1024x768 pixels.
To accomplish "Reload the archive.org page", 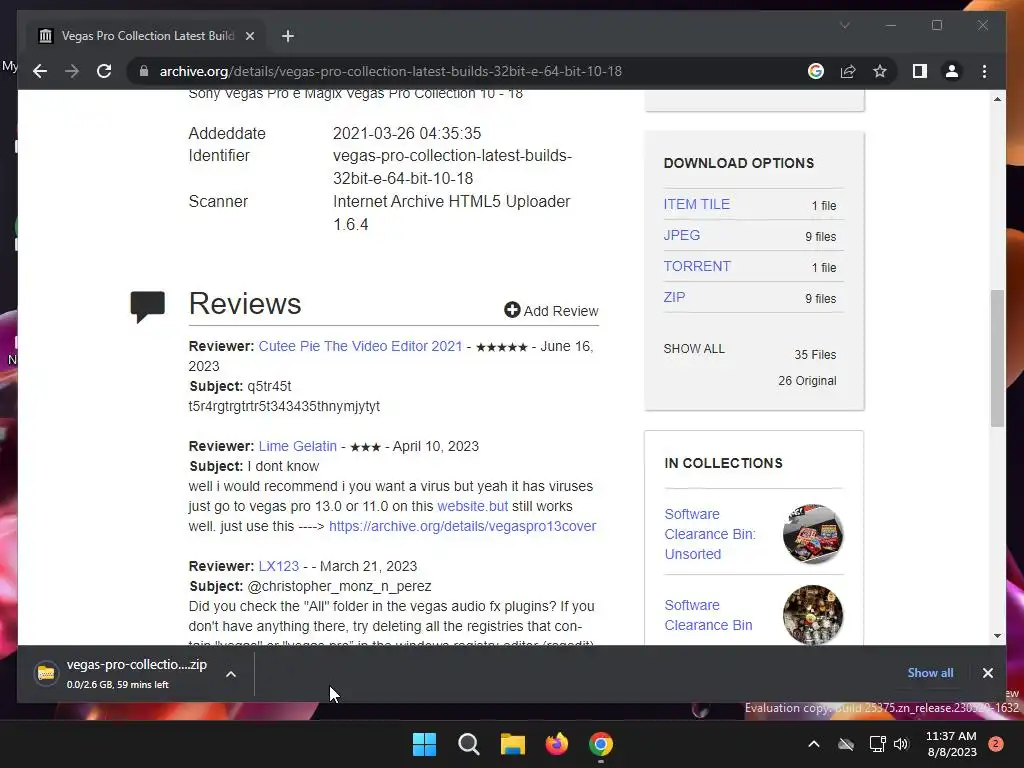I will pyautogui.click(x=104, y=71).
